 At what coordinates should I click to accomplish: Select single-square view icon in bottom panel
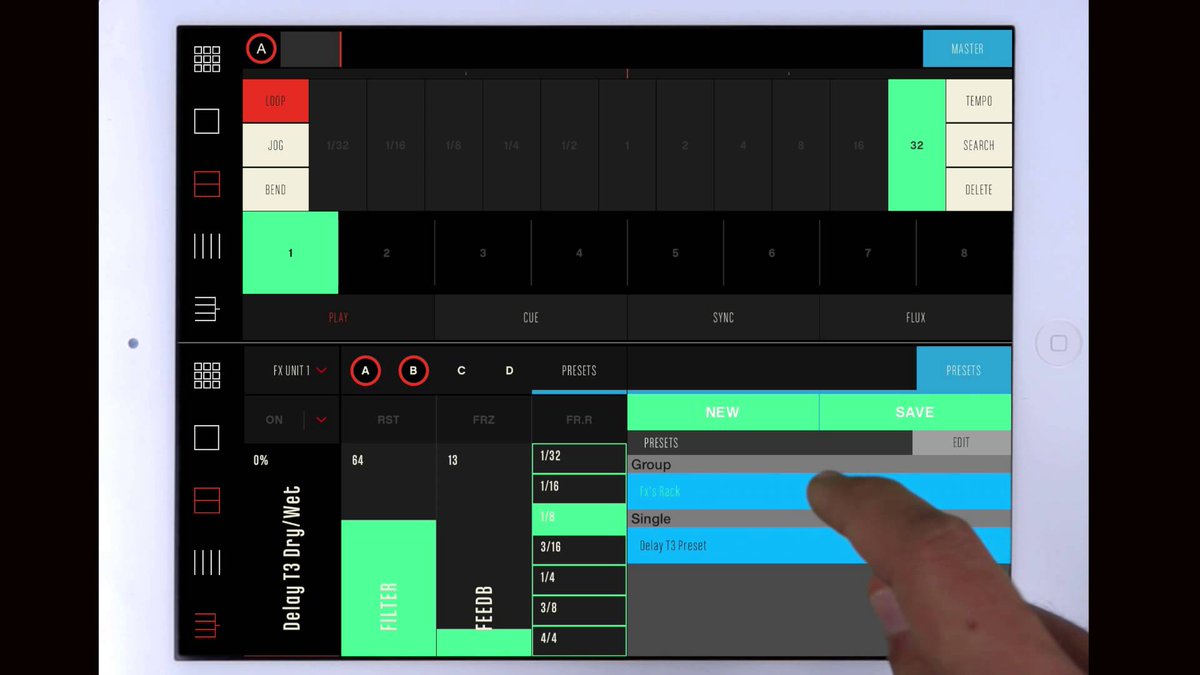(x=207, y=437)
